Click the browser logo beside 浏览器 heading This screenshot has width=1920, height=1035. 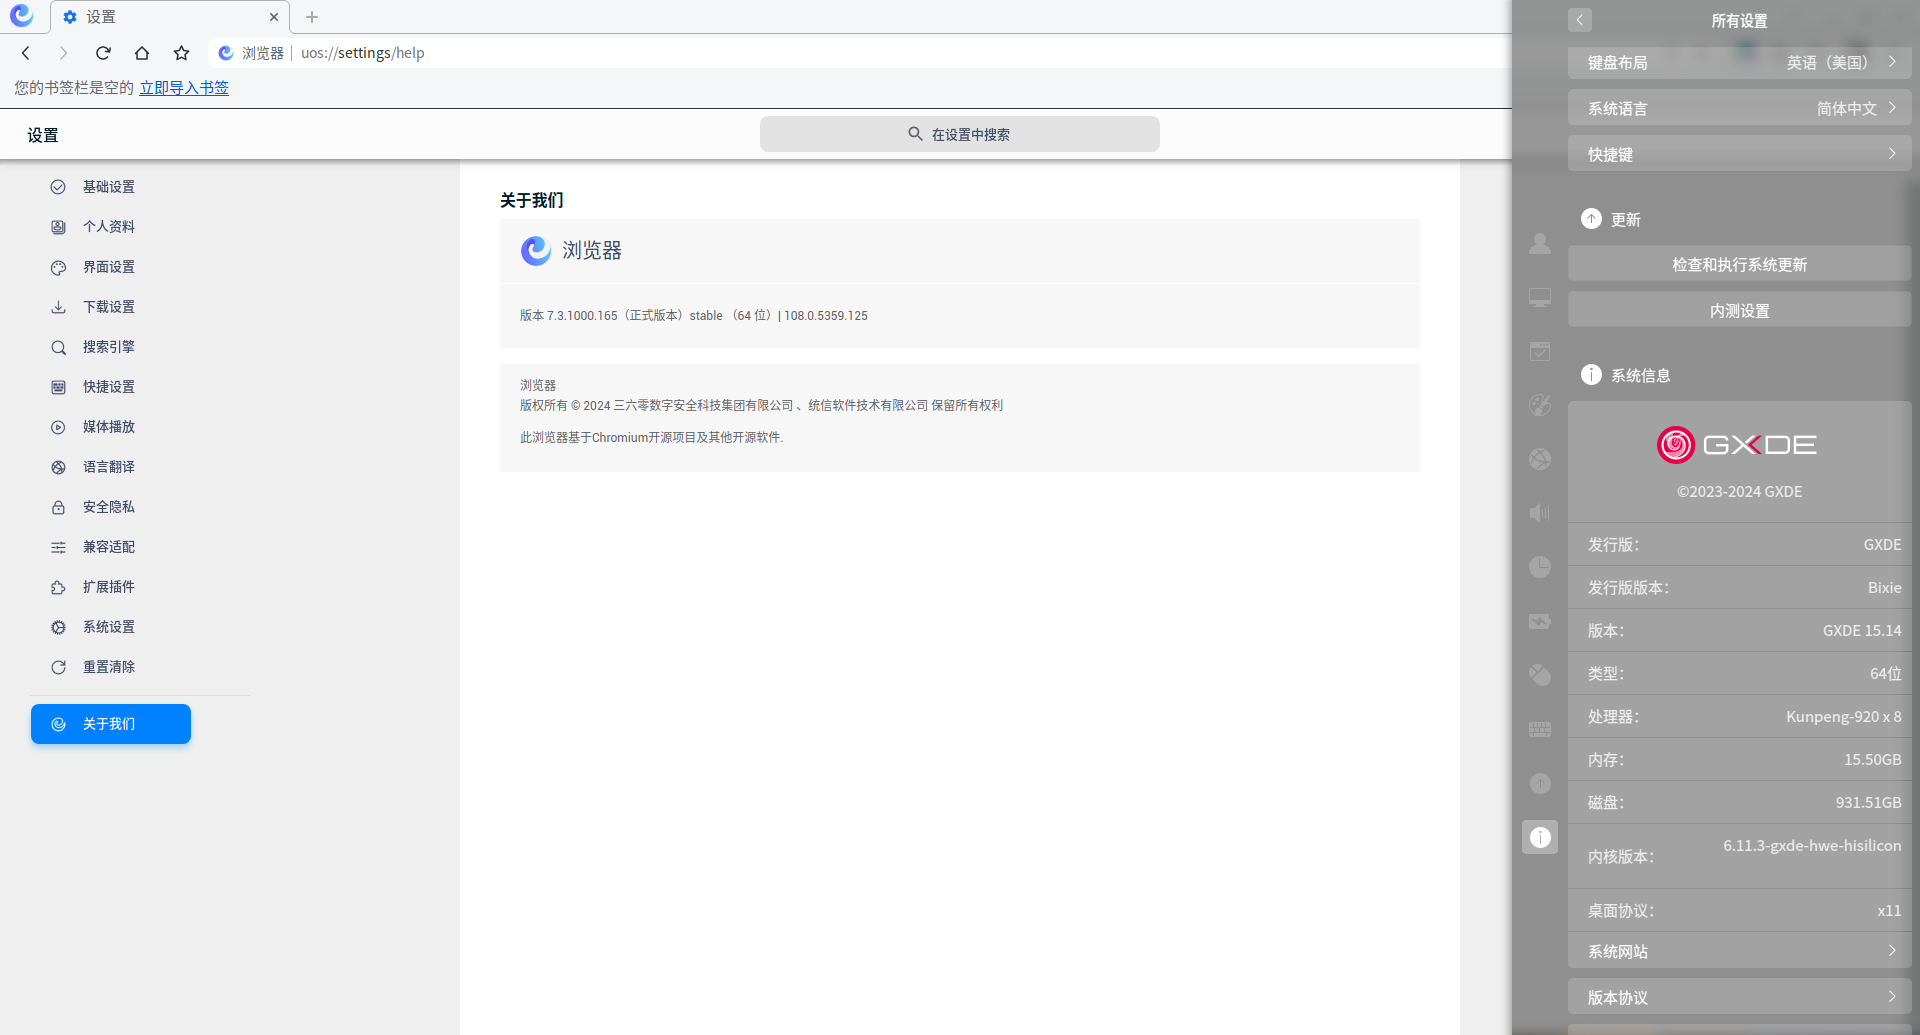(536, 250)
